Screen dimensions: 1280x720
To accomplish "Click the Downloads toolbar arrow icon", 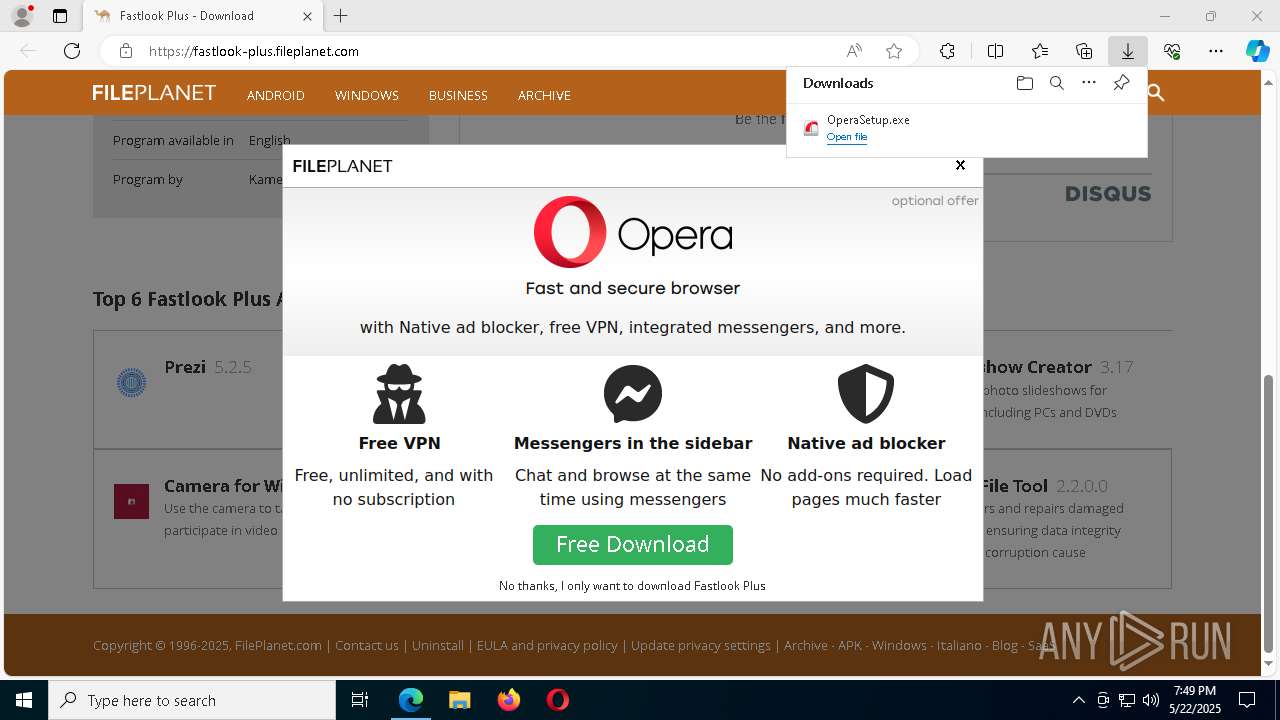I will (x=1127, y=51).
